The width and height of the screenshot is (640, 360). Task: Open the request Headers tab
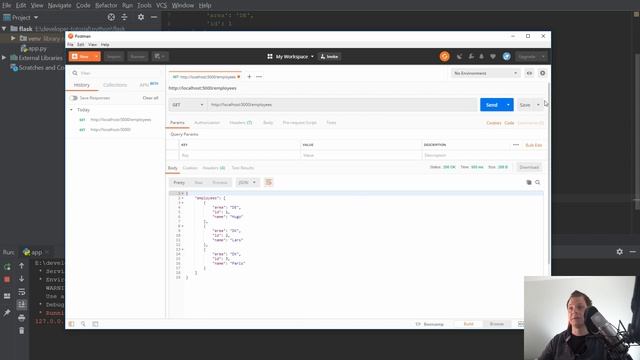tap(240, 122)
